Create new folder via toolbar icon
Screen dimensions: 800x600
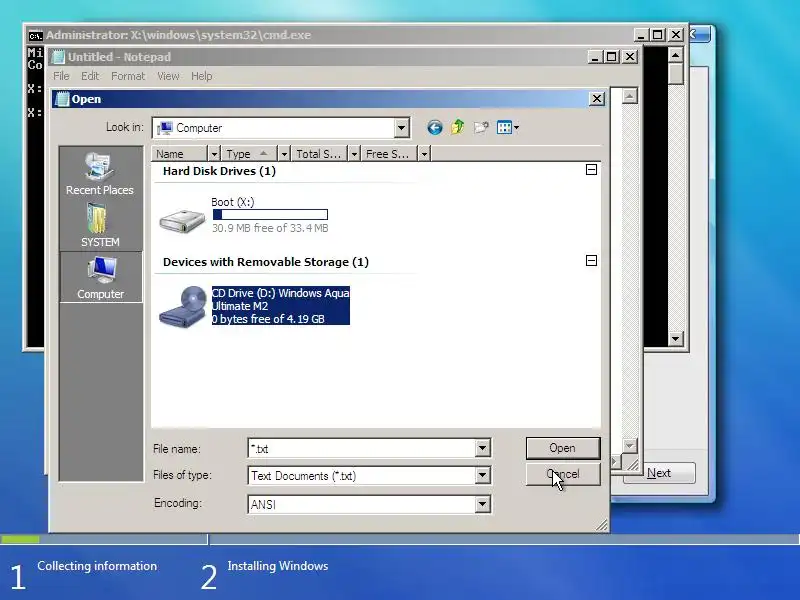click(x=481, y=127)
